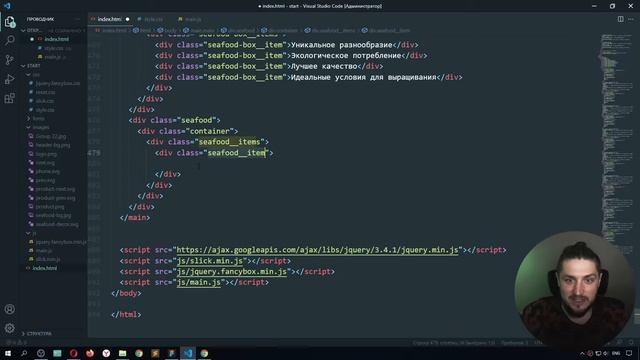Open header-bg.png image file
The image size is (640, 360).
(52, 145)
